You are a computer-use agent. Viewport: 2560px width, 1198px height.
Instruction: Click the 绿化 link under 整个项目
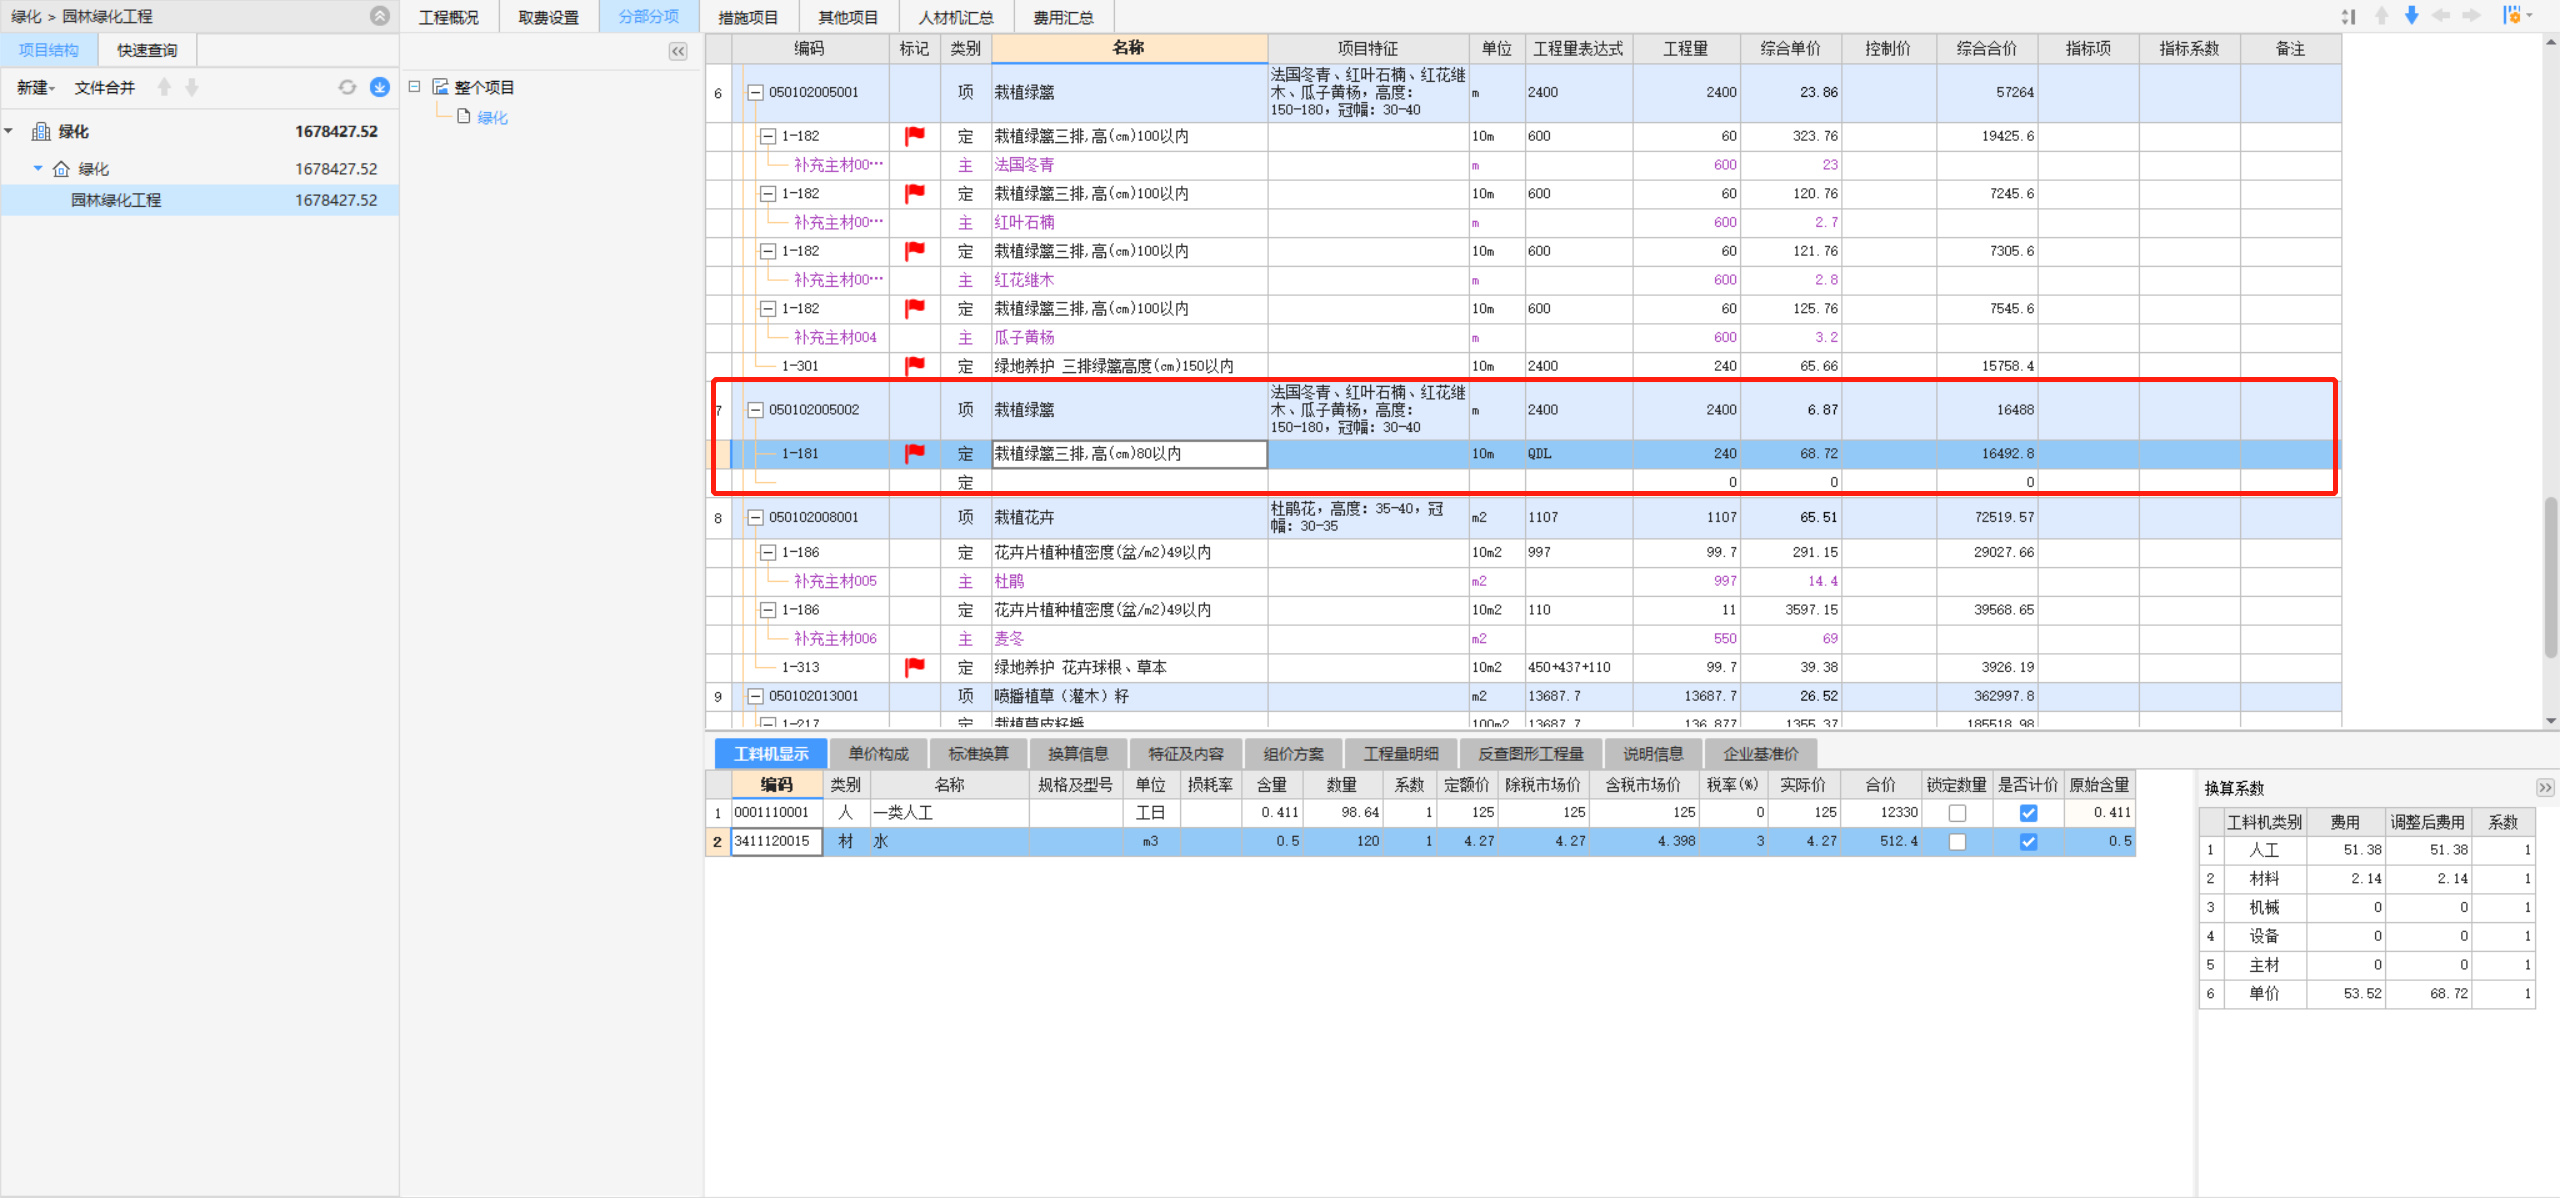tap(493, 117)
